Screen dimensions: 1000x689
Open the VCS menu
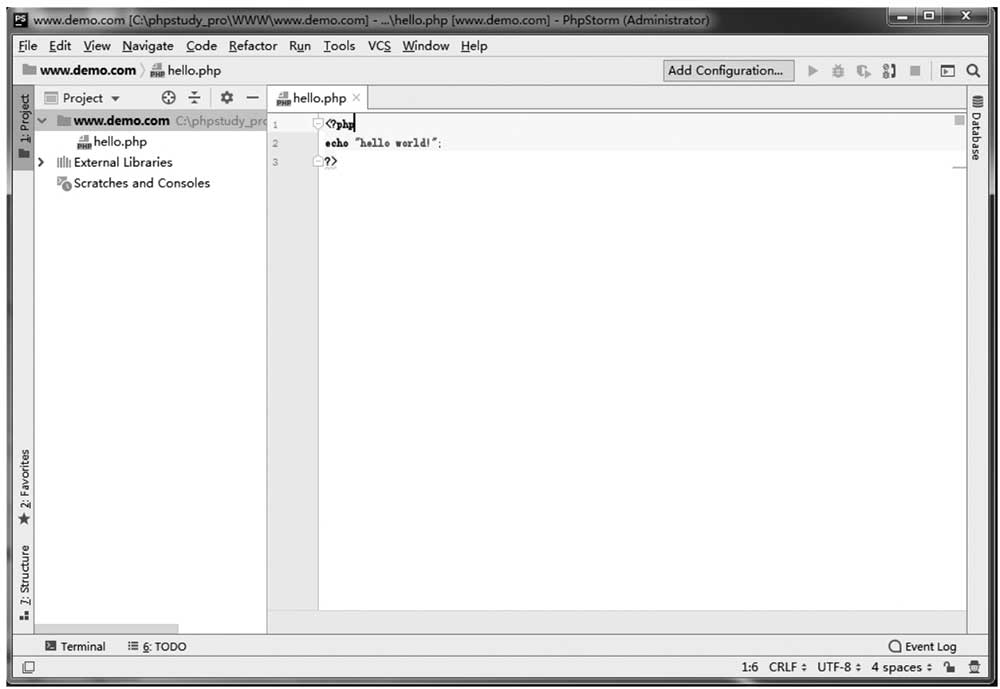(379, 46)
